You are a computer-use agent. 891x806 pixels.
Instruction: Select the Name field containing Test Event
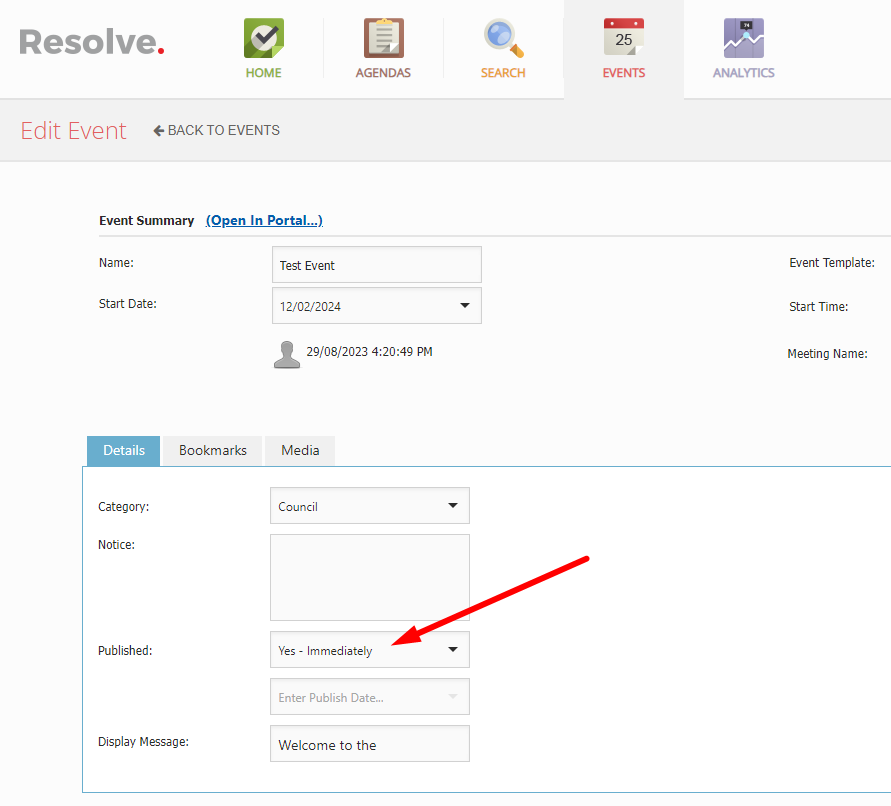click(376, 264)
